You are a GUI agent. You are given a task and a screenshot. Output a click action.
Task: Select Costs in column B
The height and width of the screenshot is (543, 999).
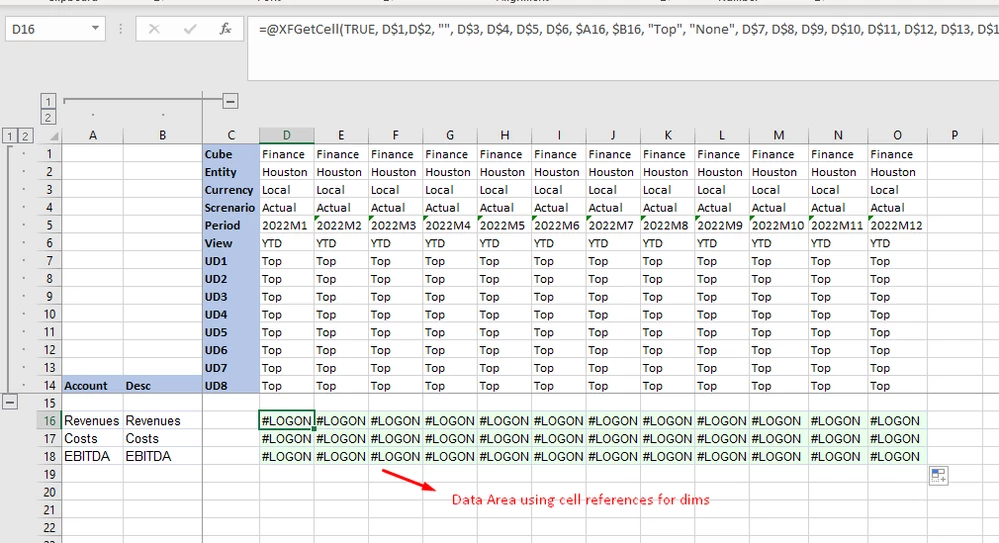pos(162,438)
